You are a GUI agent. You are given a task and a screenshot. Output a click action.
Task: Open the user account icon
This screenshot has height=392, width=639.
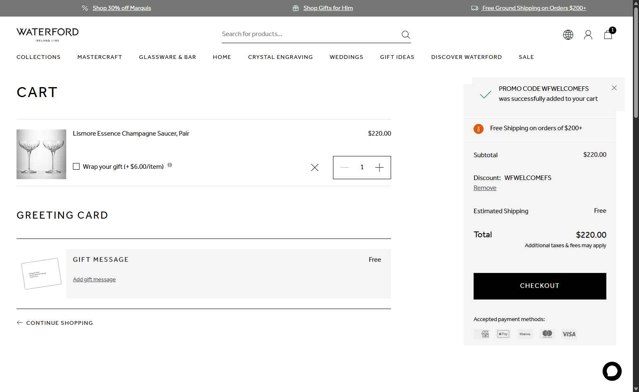(x=588, y=35)
